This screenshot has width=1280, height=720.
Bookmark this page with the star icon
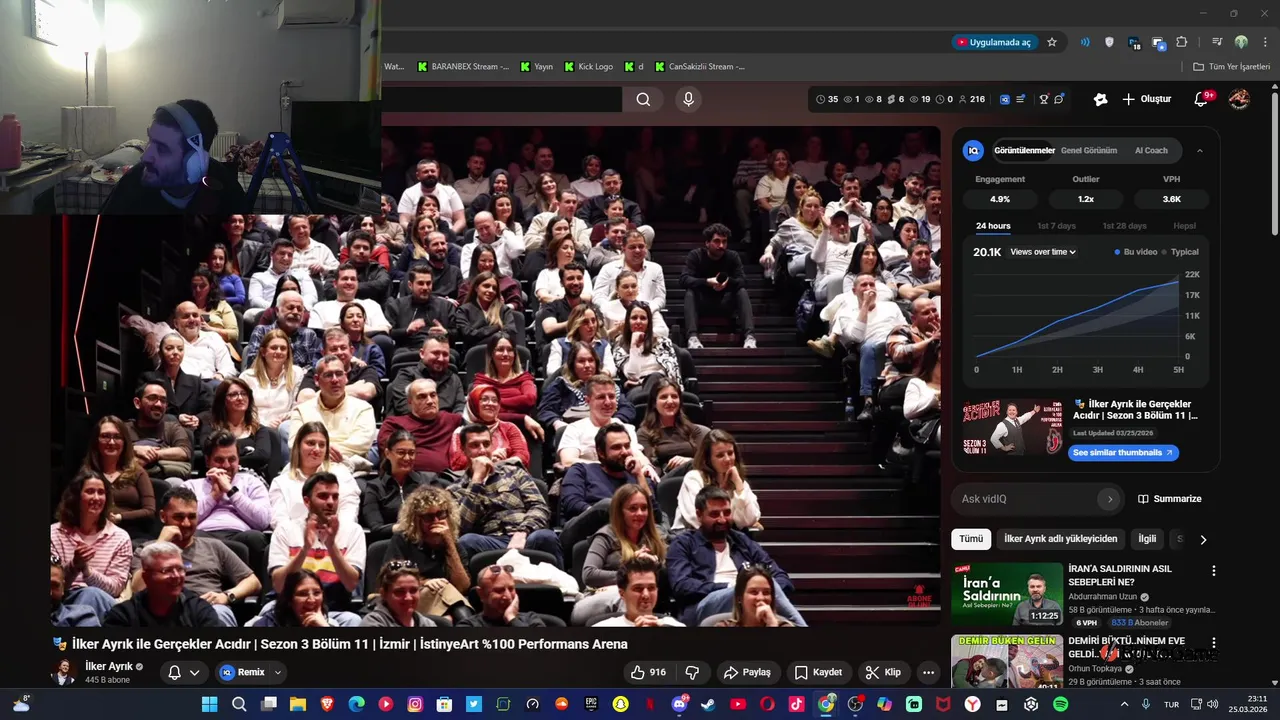coord(1052,42)
